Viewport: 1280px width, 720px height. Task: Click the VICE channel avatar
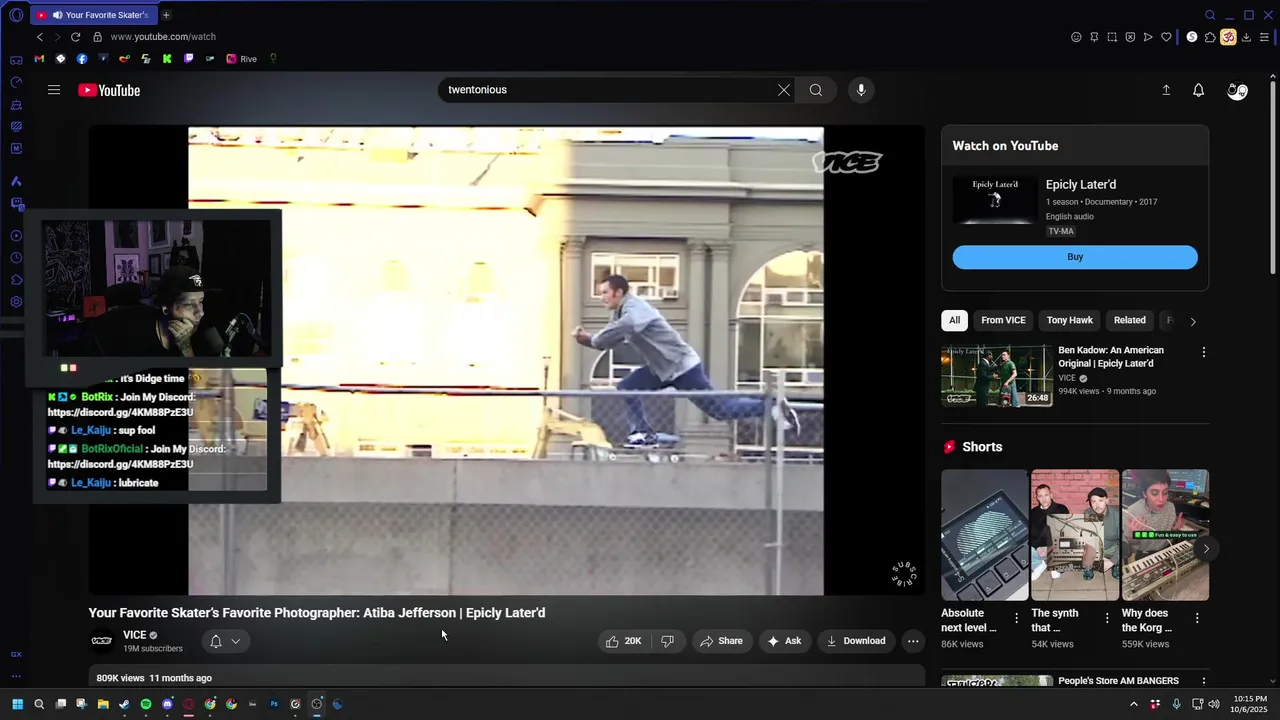tap(102, 641)
